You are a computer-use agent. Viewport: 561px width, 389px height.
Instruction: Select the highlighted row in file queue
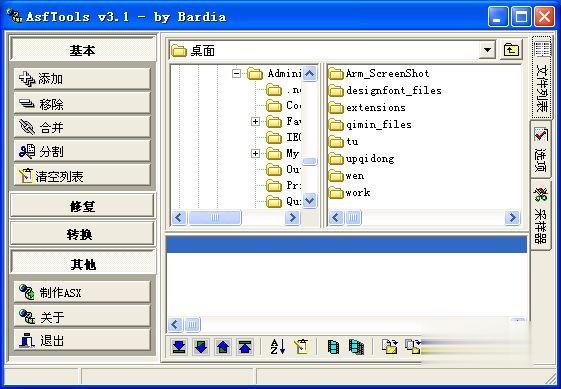tap(347, 244)
